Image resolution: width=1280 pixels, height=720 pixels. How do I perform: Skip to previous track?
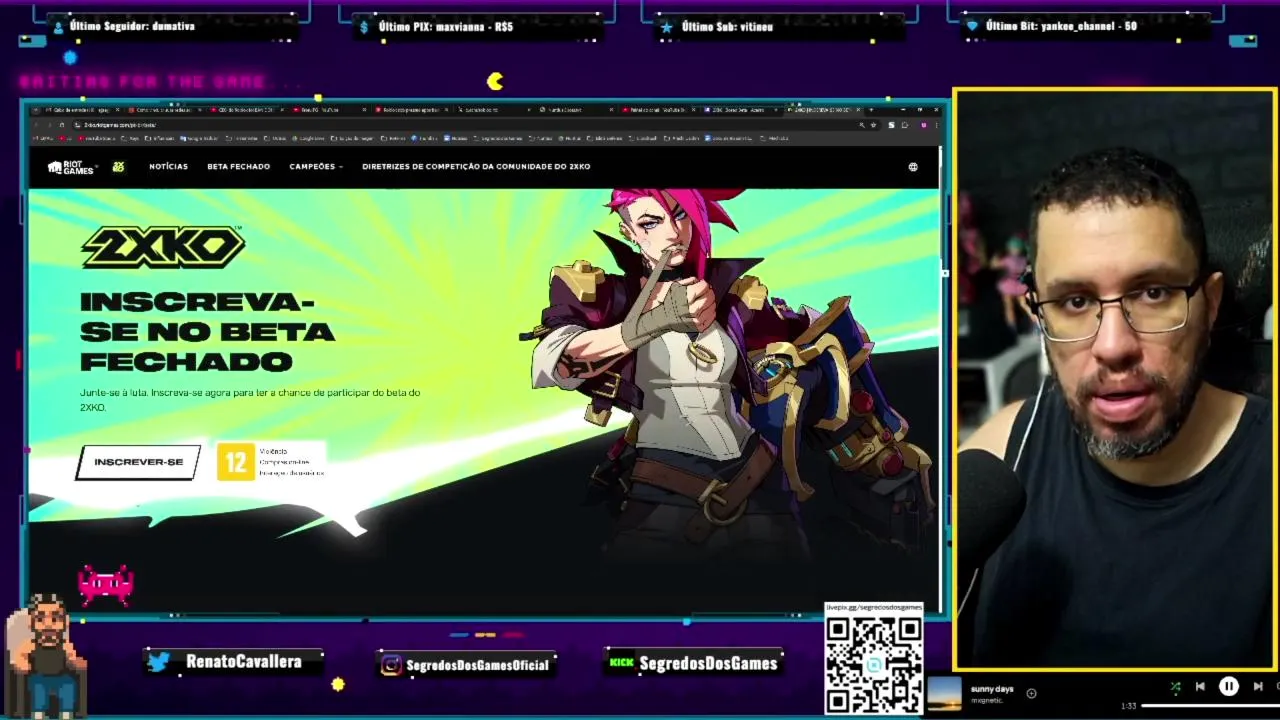(x=1200, y=687)
